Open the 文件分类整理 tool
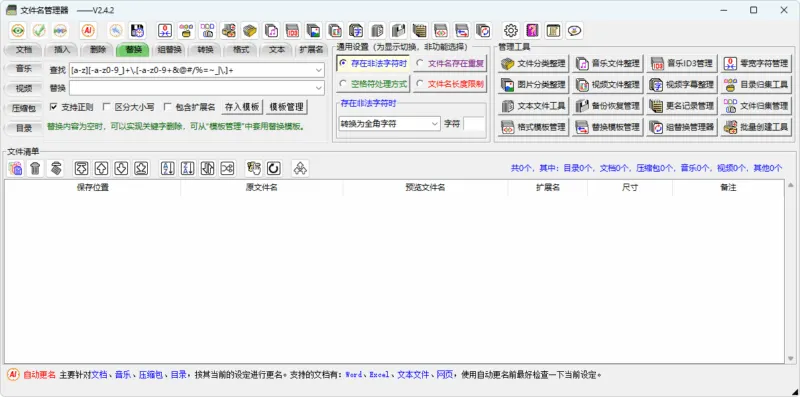Image resolution: width=800 pixels, height=397 pixels. pyautogui.click(x=533, y=64)
